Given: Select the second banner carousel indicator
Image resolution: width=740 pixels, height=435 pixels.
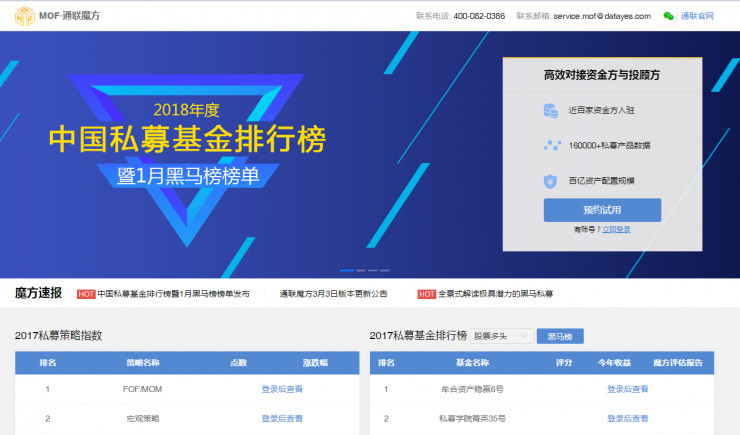Looking at the screenshot, I should (361, 270).
